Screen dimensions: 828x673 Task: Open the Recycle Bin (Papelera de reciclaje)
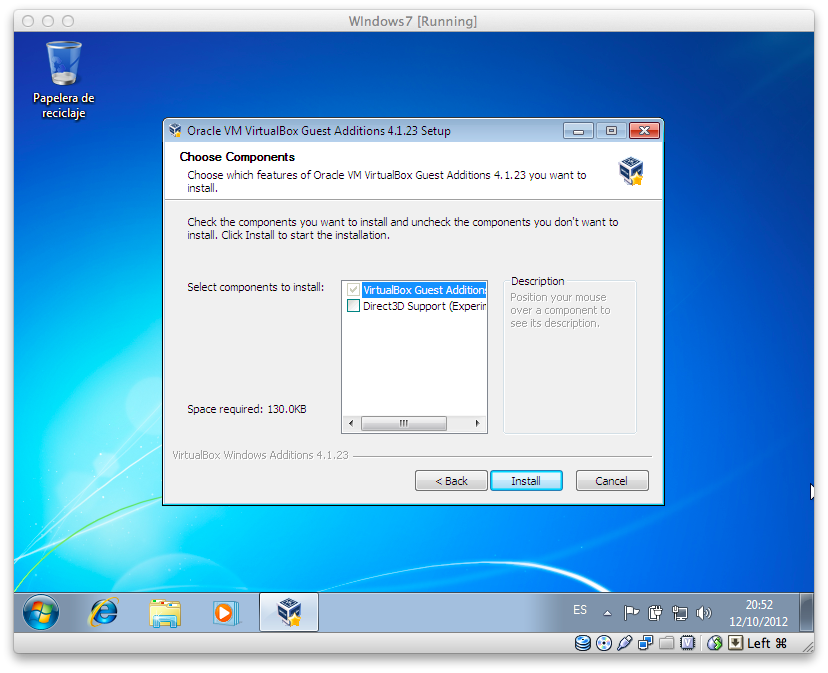point(63,80)
